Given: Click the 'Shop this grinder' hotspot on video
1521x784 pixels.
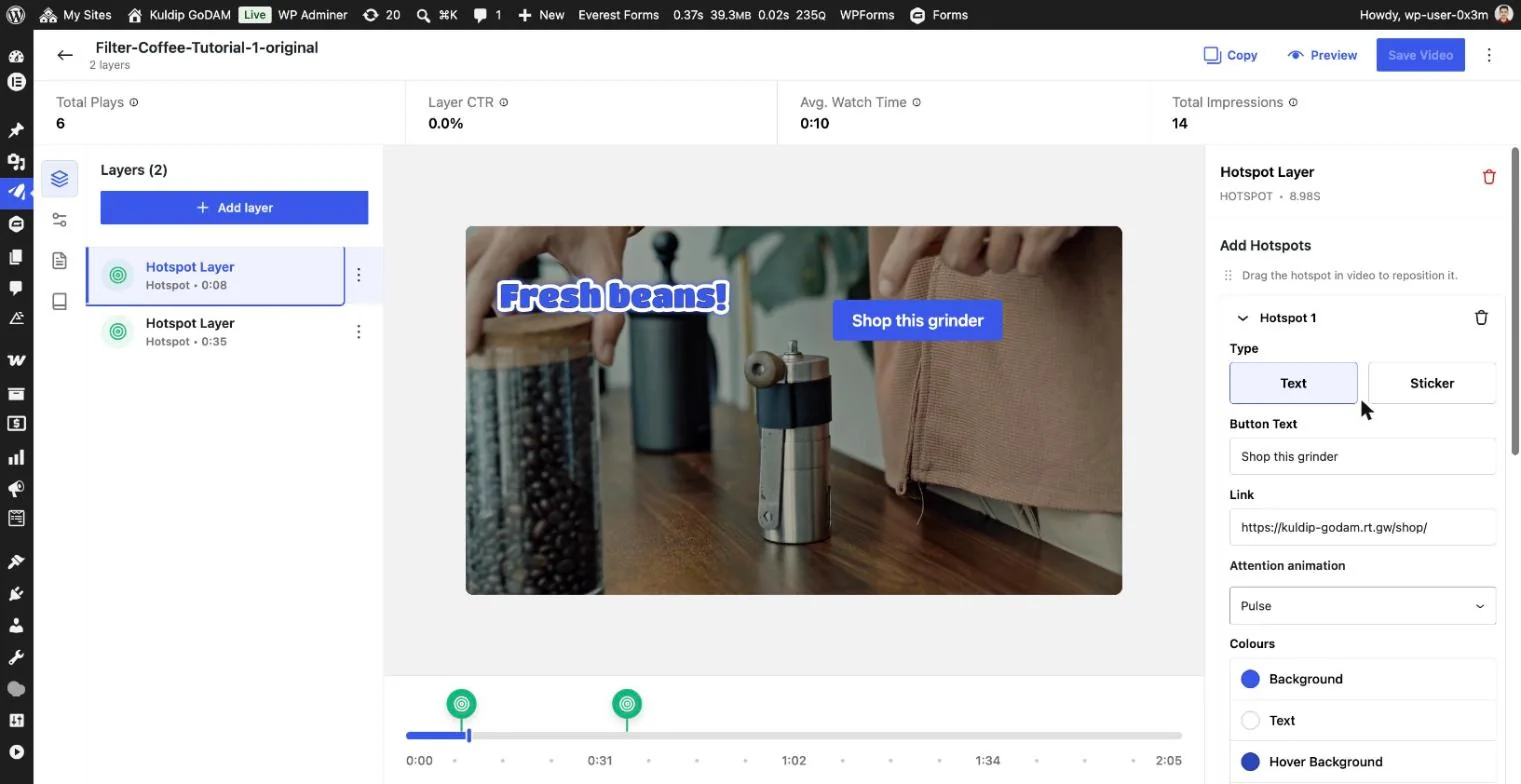Looking at the screenshot, I should click(x=917, y=321).
